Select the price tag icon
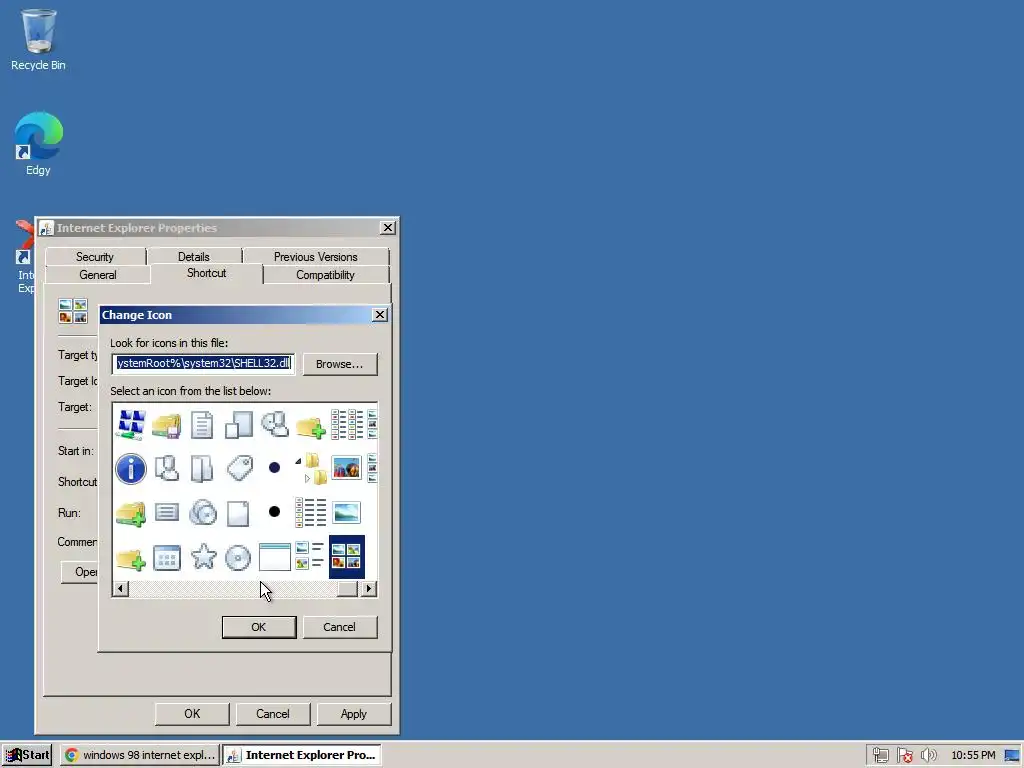The width and height of the screenshot is (1024, 768). click(239, 468)
